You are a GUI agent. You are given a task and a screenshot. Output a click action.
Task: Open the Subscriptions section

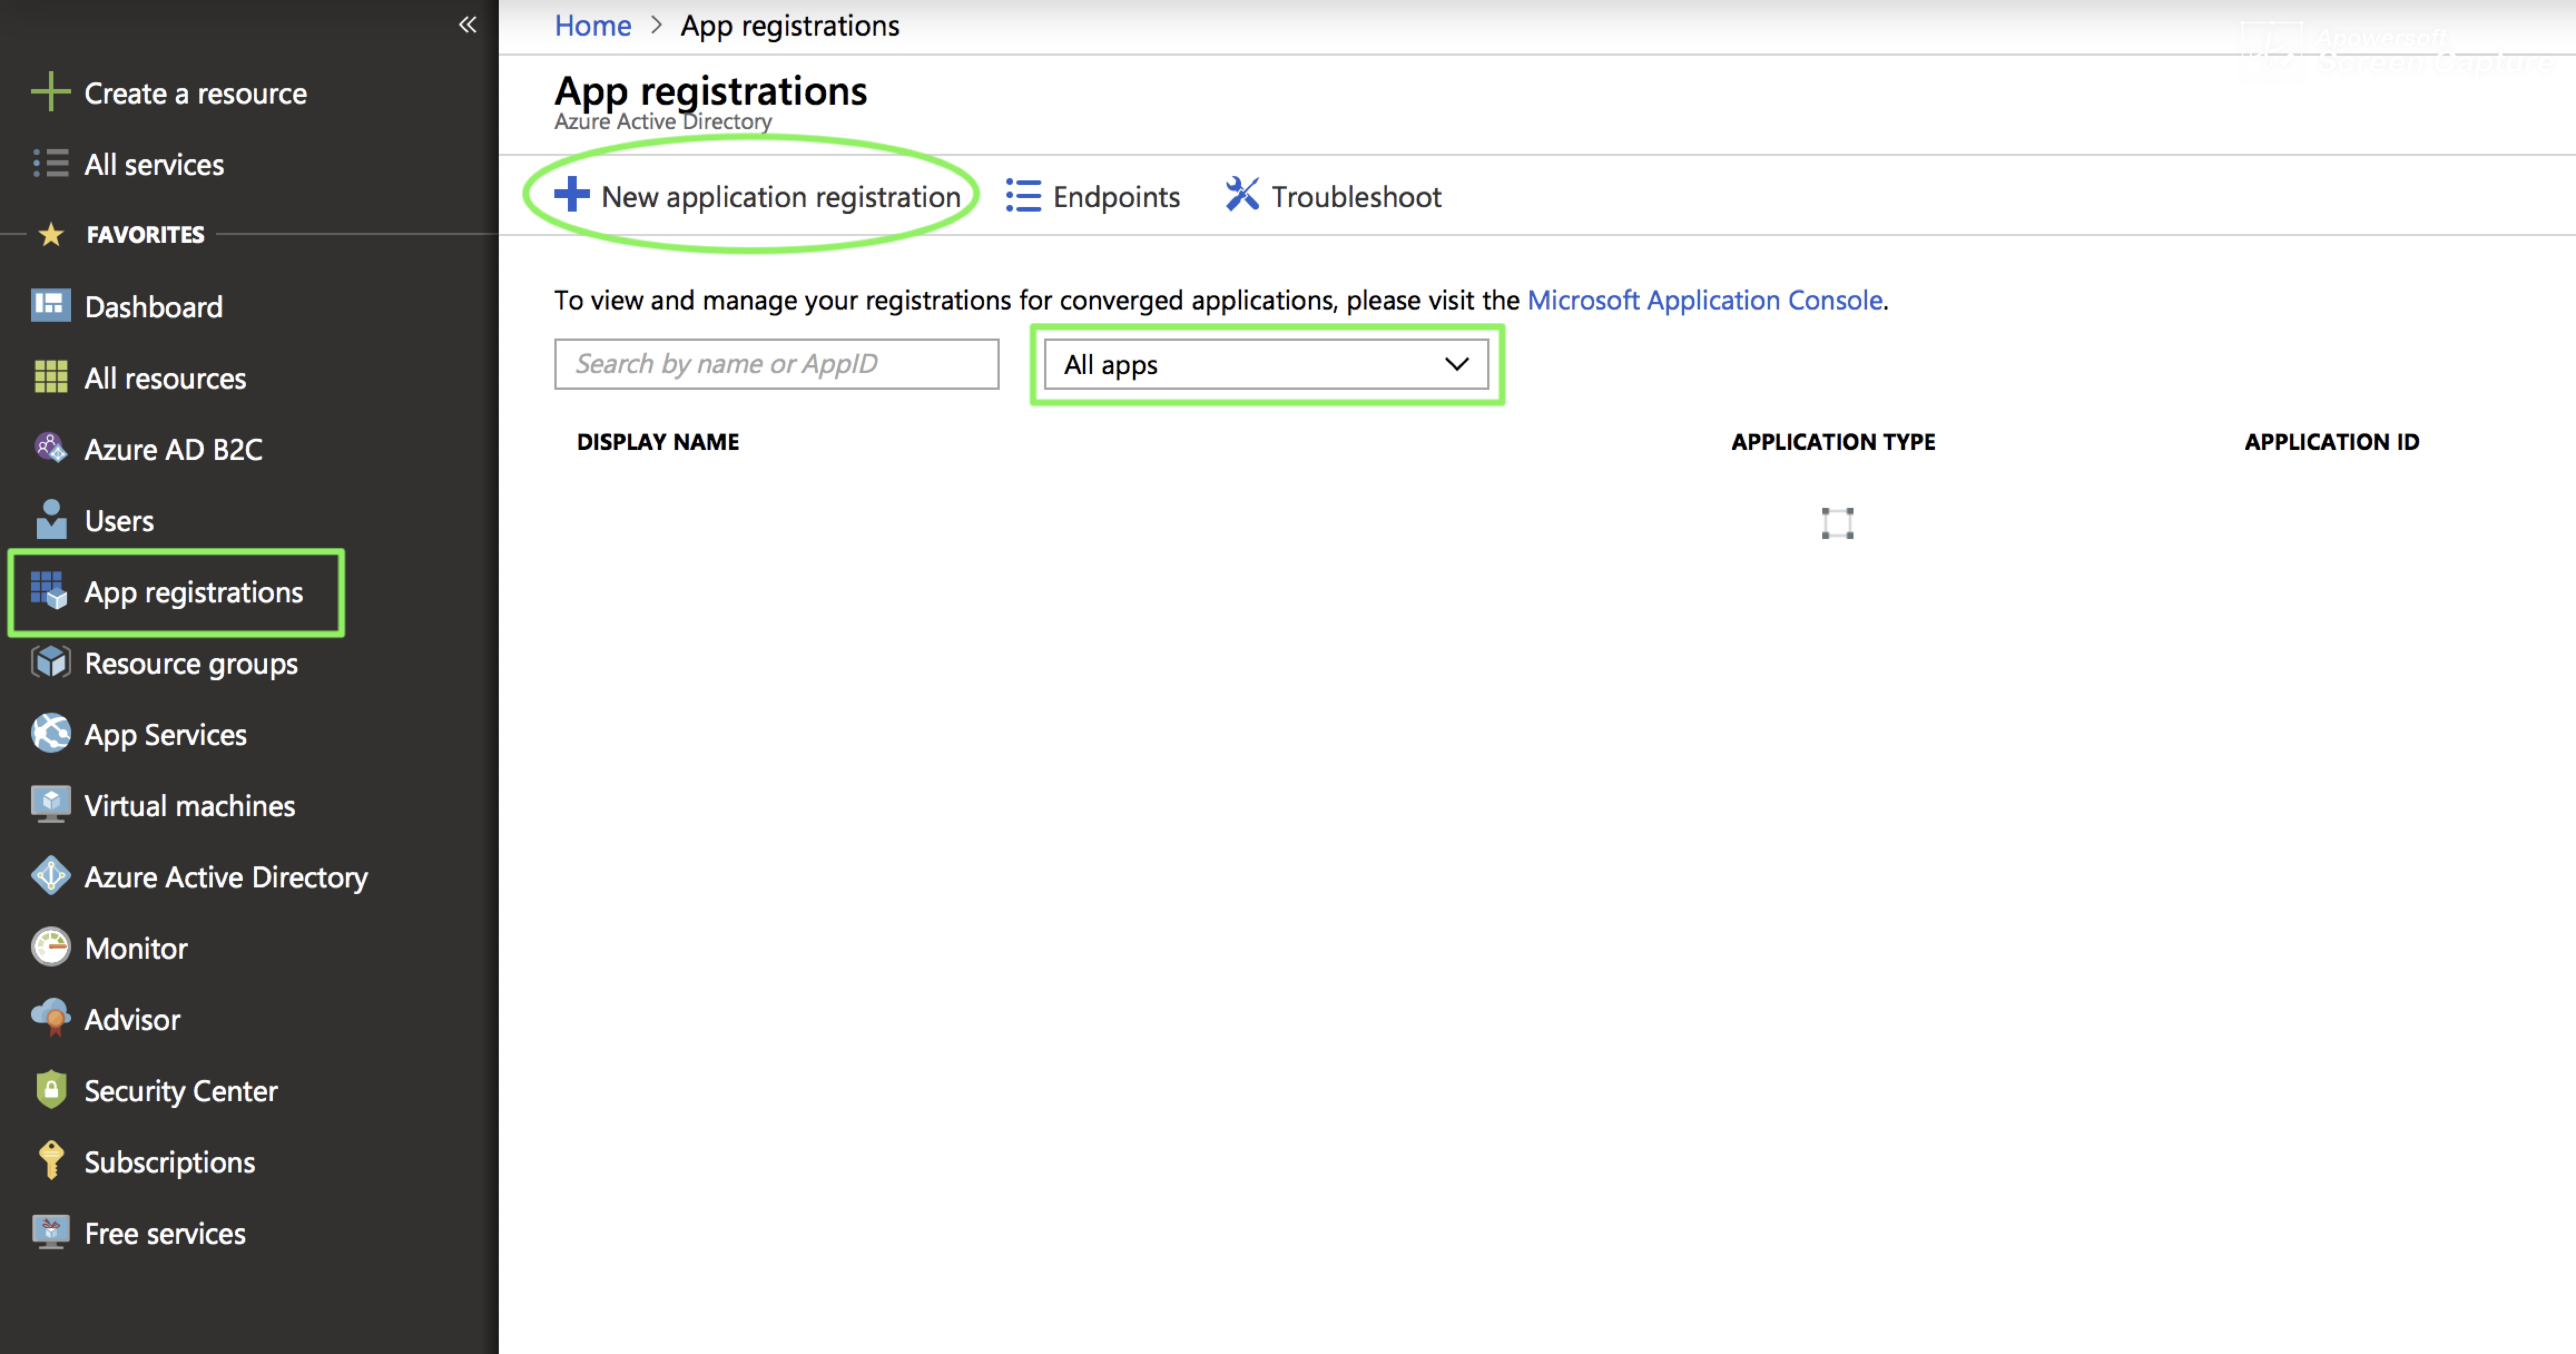[x=169, y=1161]
